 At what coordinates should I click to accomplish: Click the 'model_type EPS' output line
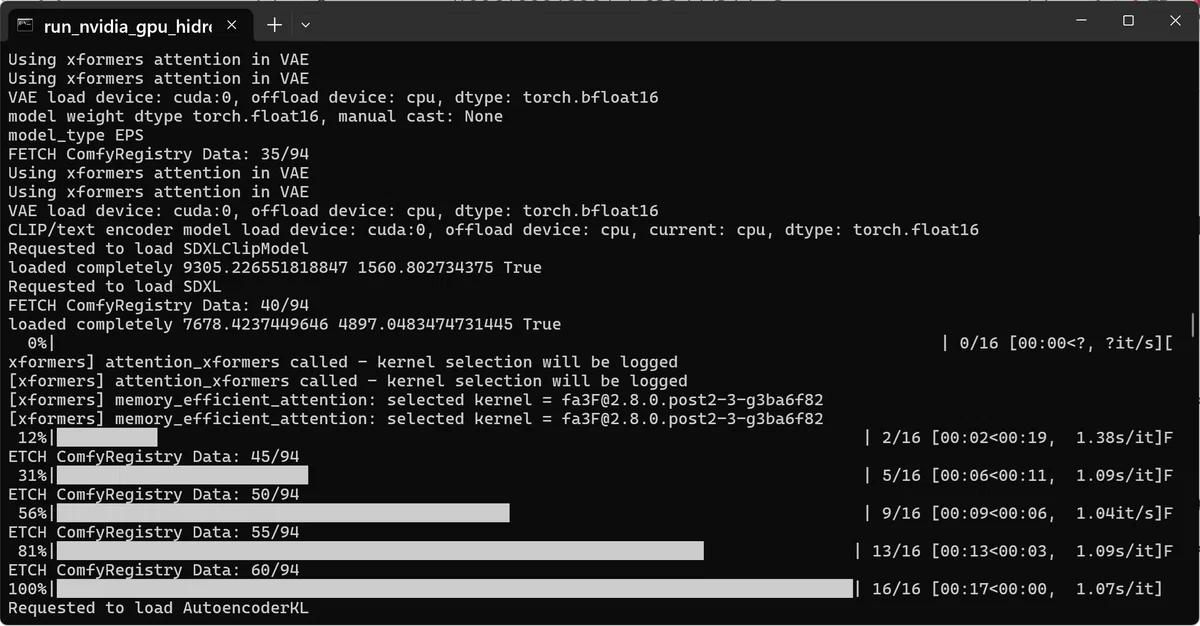pyautogui.click(x=76, y=135)
